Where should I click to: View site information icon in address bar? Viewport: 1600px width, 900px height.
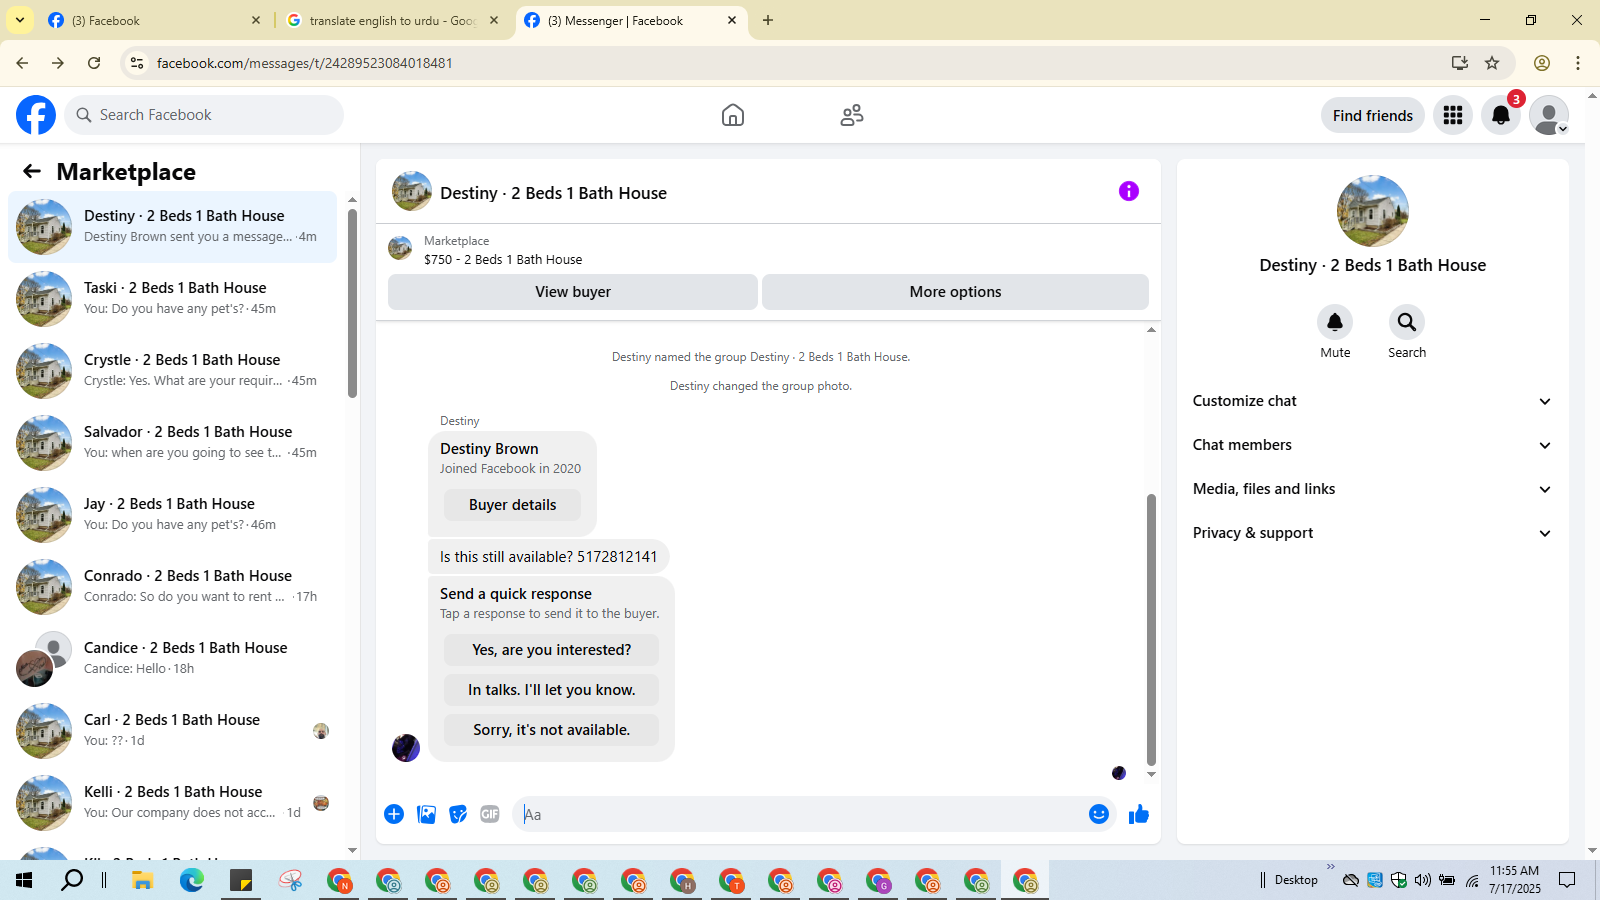click(x=137, y=63)
